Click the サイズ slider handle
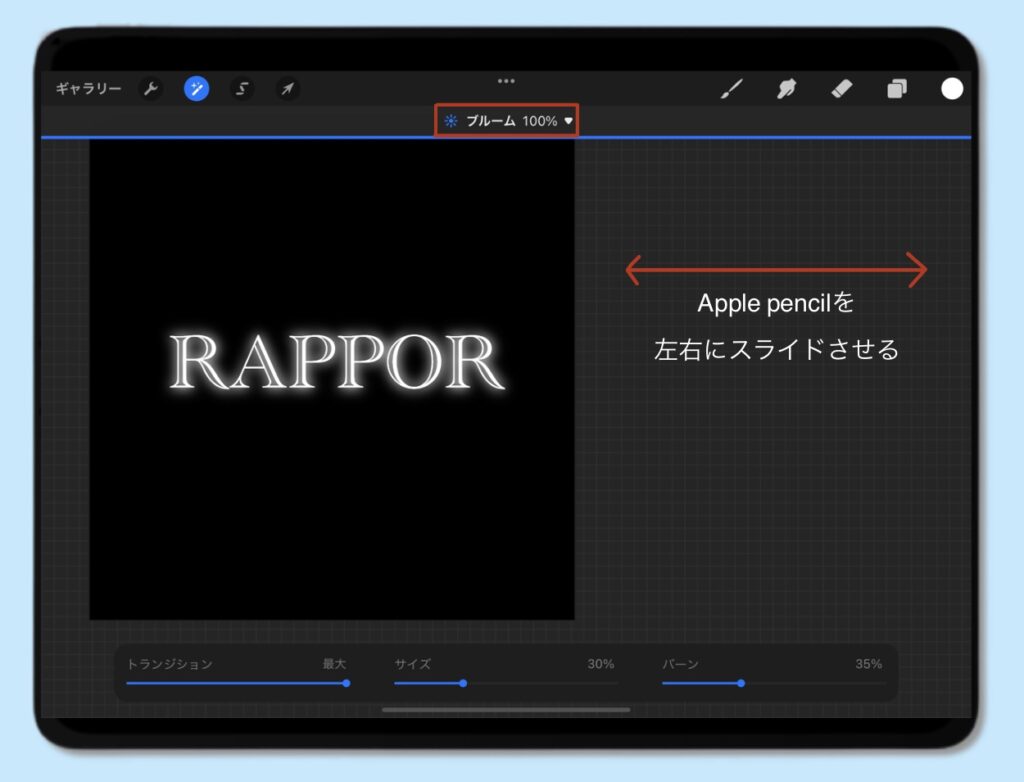Screen dimensions: 1024x782 tap(463, 683)
